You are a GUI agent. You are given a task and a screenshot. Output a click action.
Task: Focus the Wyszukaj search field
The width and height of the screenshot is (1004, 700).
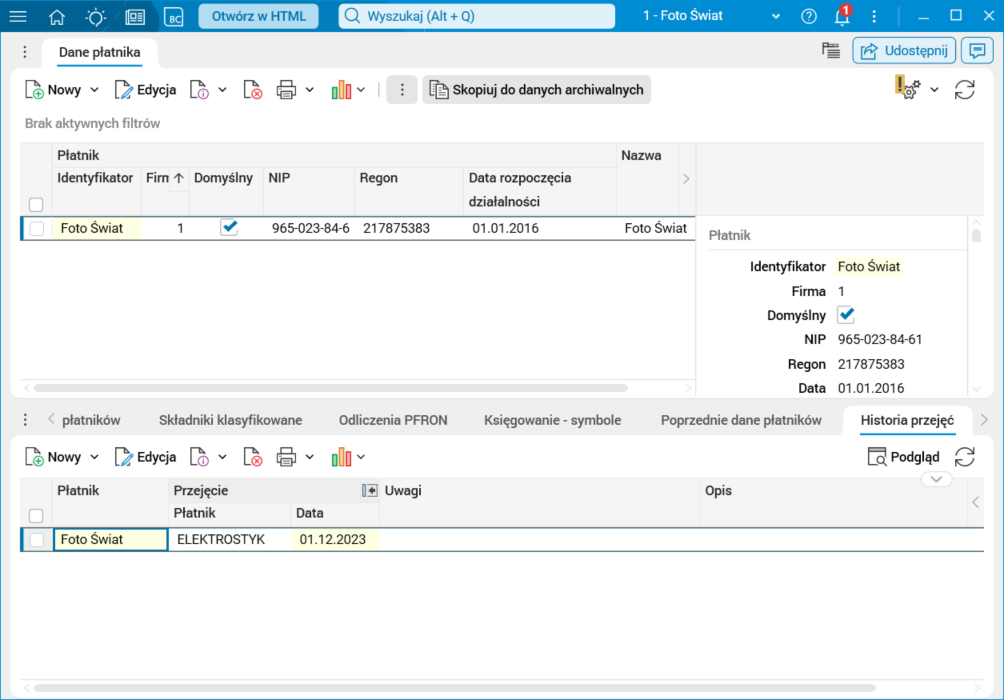tap(476, 16)
